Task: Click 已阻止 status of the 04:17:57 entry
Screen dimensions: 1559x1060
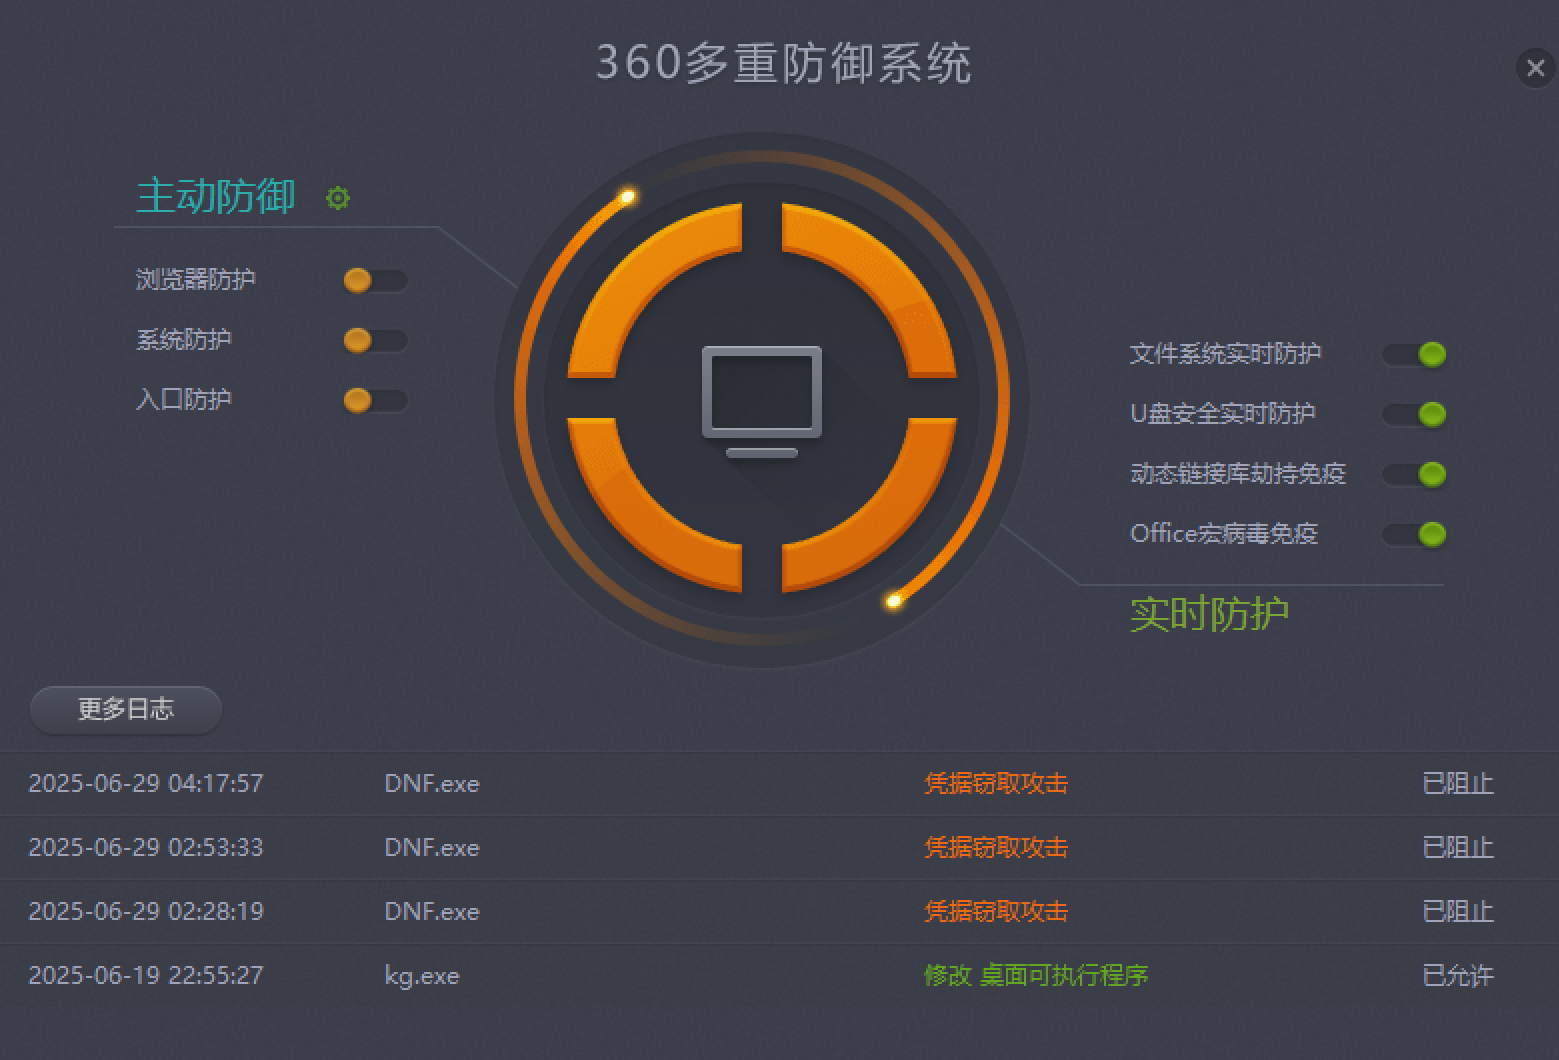Action: tap(1456, 784)
